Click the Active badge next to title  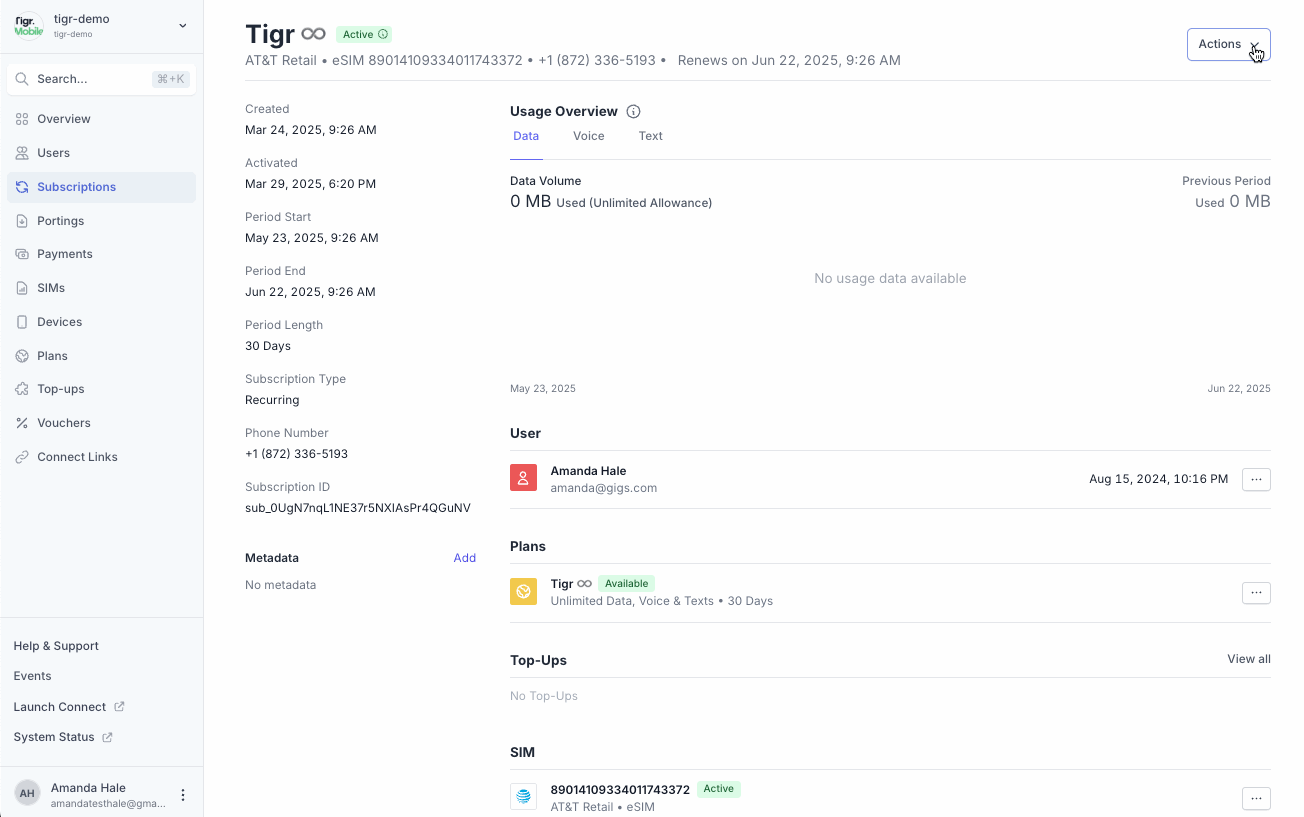[x=364, y=34]
